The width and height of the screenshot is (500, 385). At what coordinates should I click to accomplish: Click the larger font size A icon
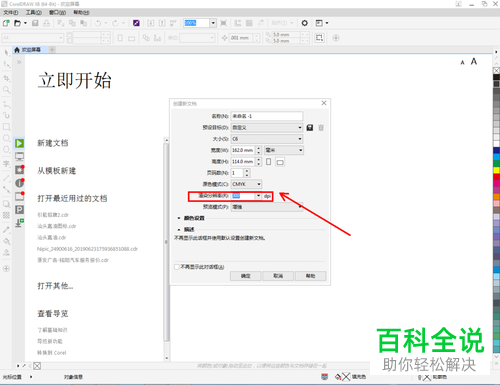coord(474,61)
